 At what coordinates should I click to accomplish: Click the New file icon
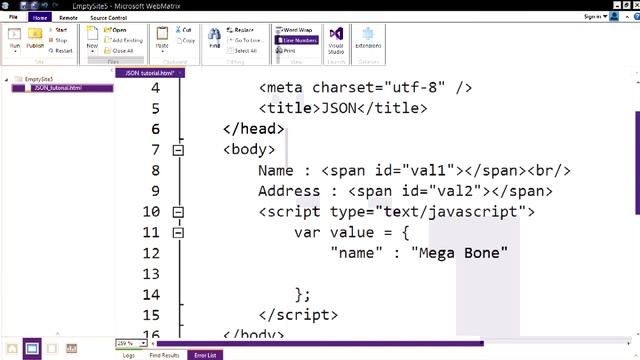tap(92, 34)
